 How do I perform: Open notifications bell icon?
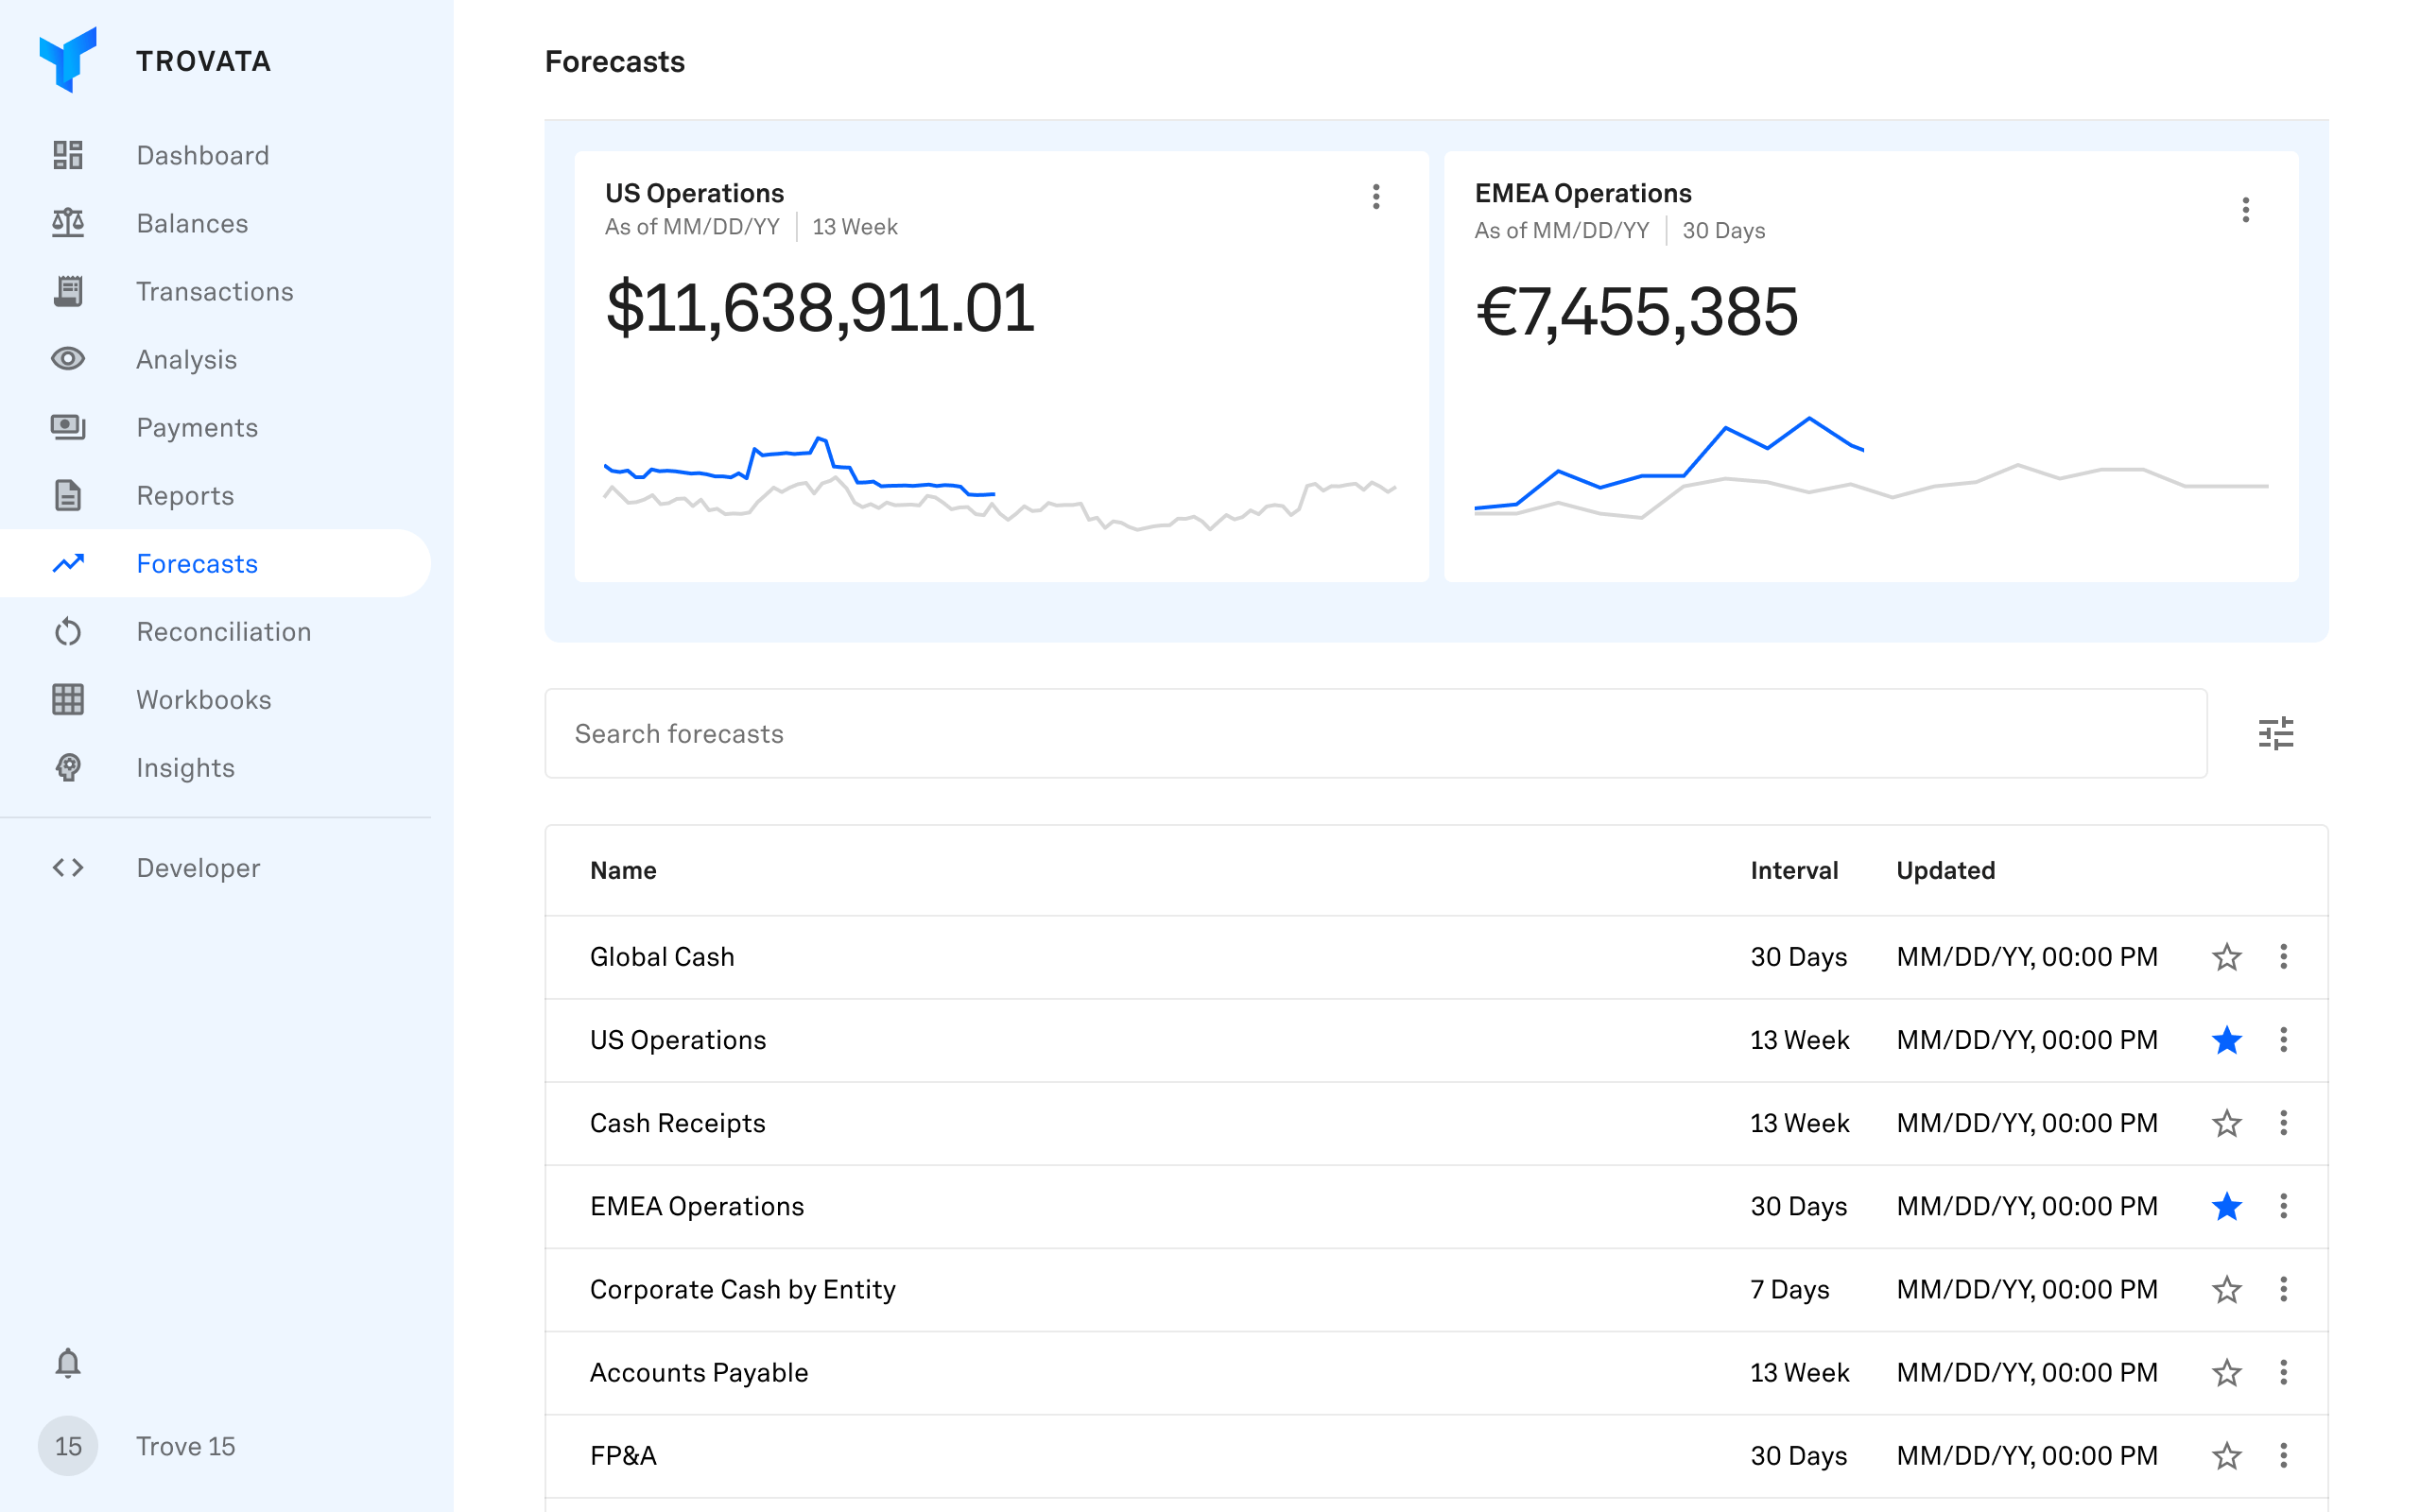point(67,1363)
